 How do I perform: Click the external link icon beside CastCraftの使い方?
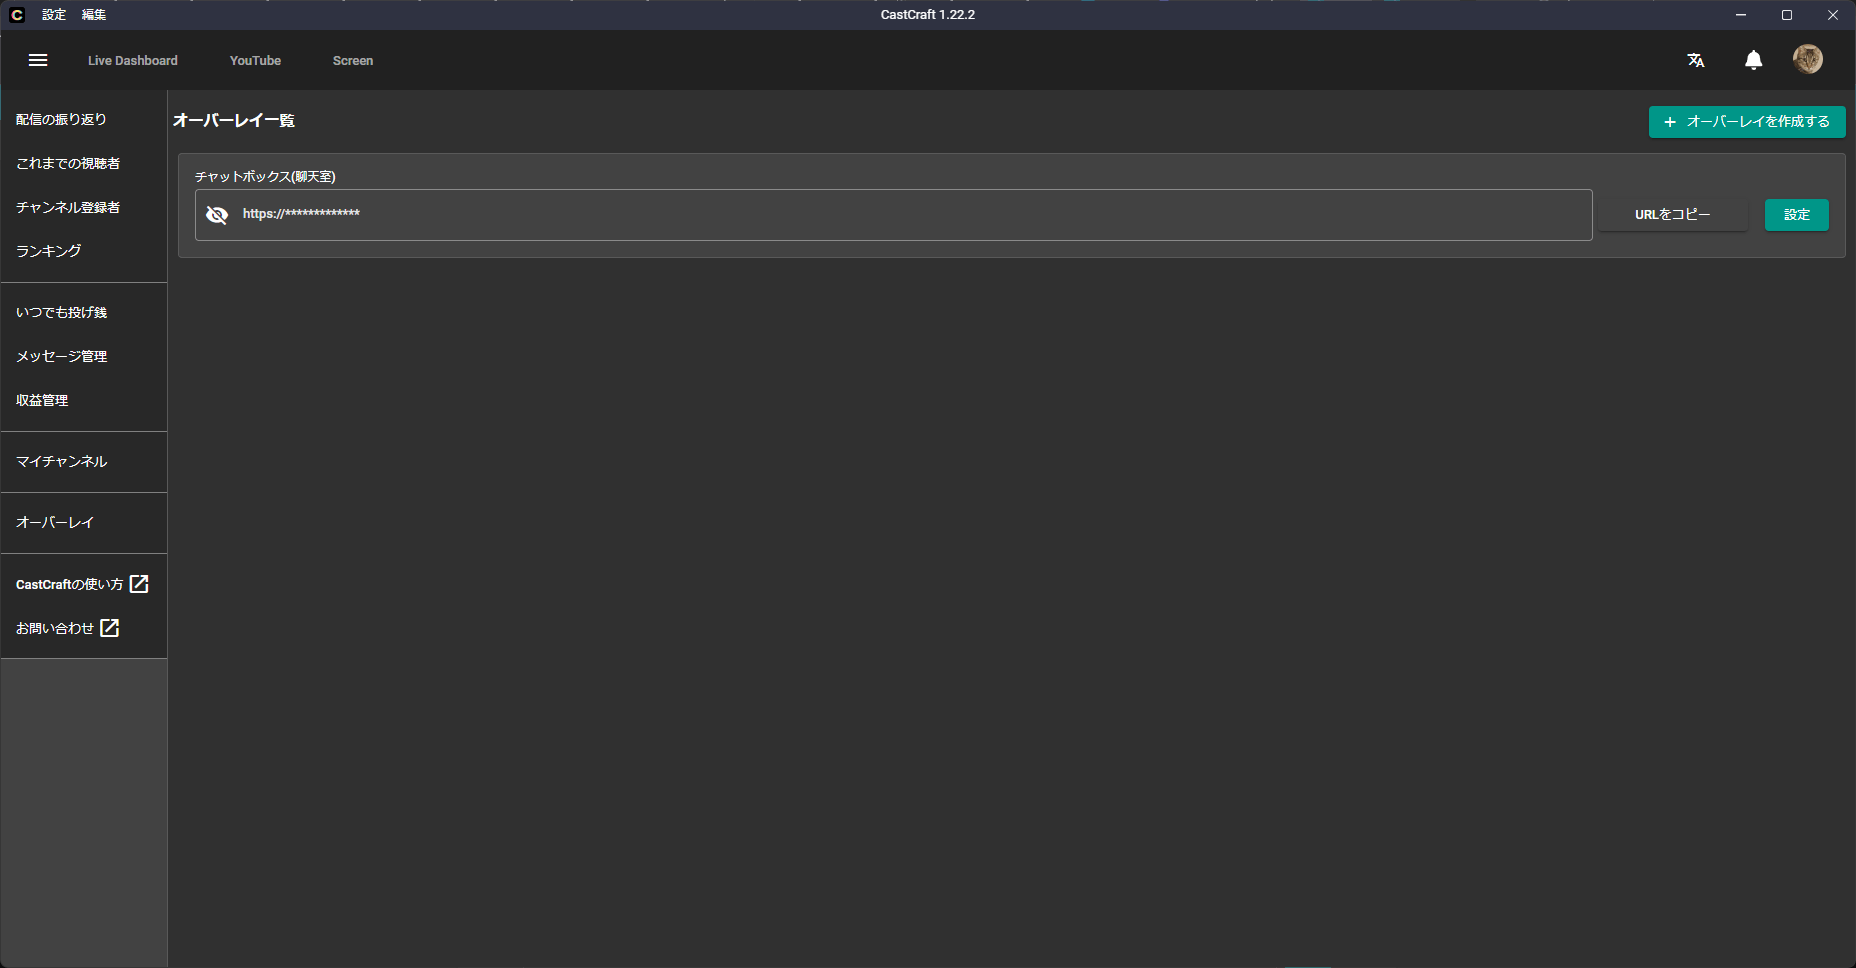tap(140, 584)
